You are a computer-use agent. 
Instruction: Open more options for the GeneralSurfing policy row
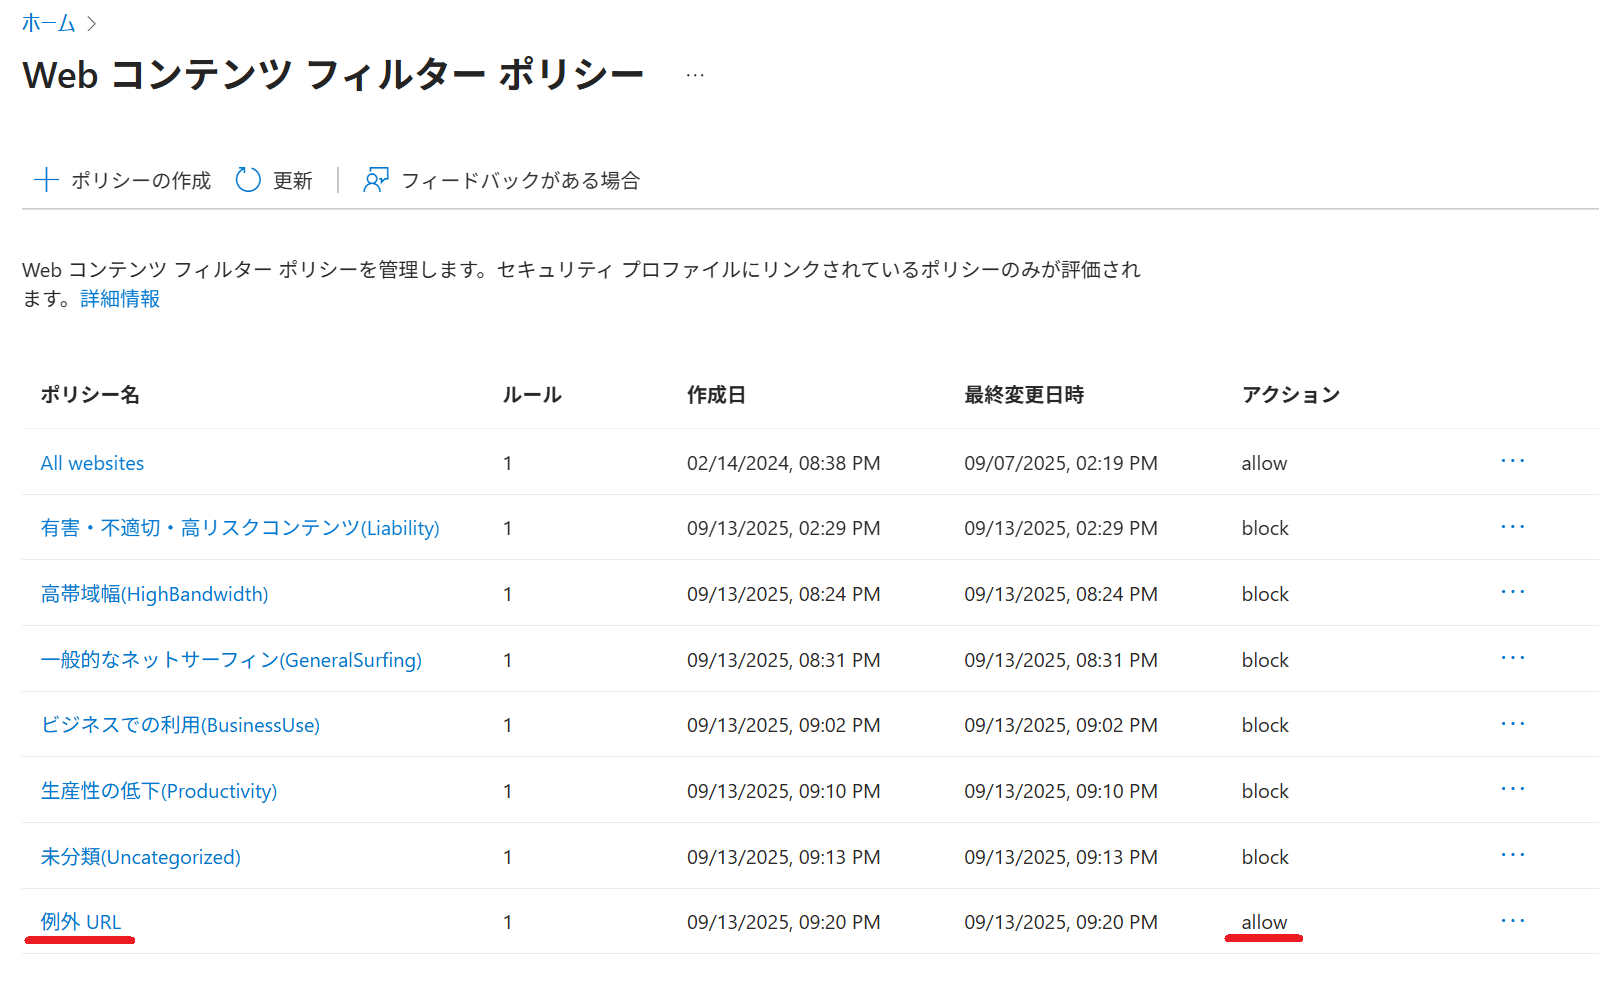(1513, 658)
